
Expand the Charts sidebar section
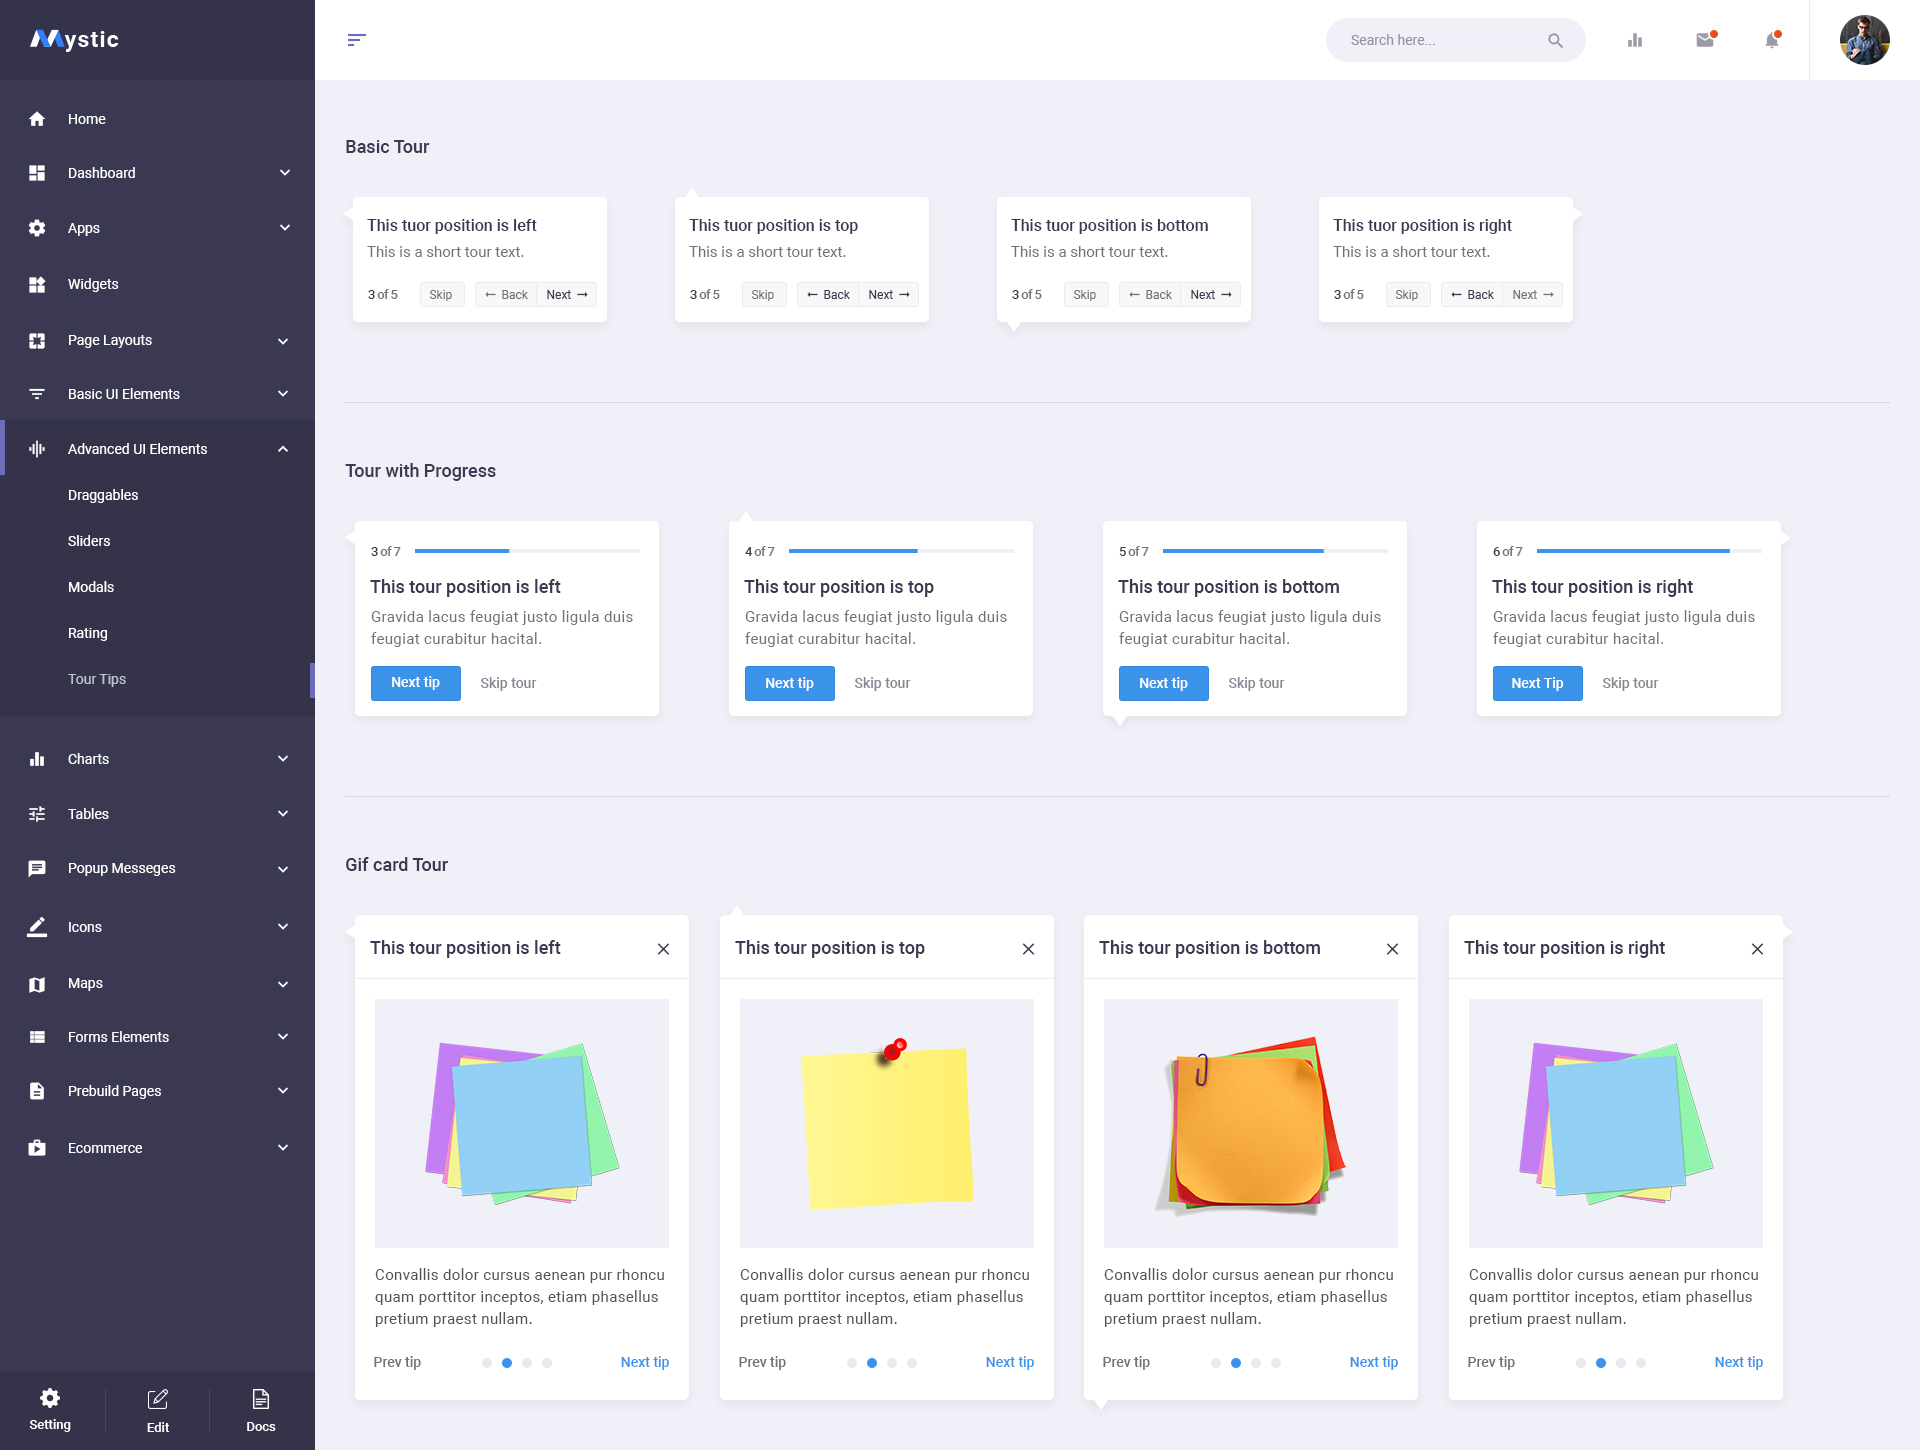click(88, 759)
